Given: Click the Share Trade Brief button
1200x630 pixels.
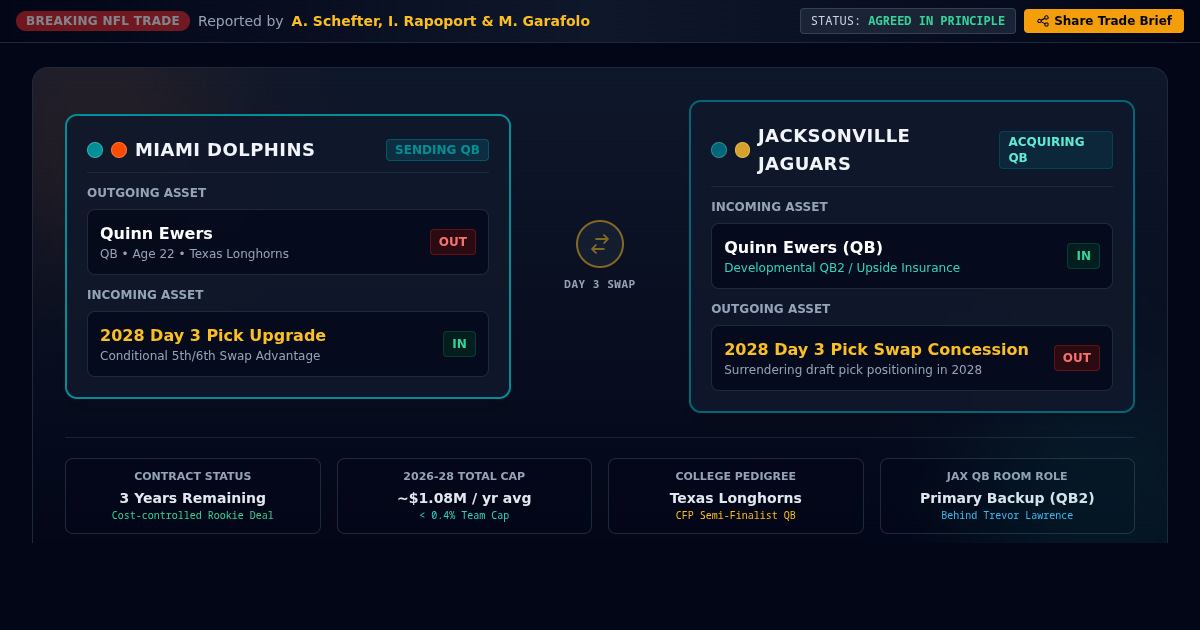Looking at the screenshot, I should 1104,21.
